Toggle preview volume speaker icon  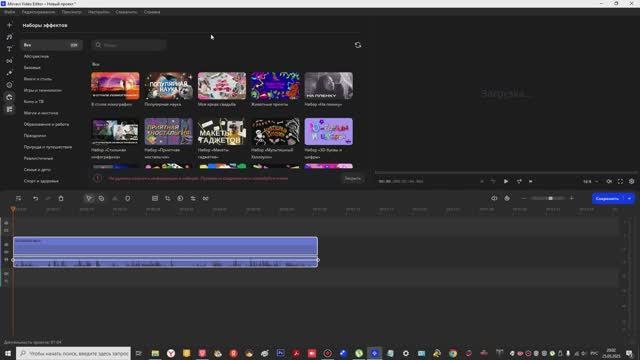tap(609, 182)
